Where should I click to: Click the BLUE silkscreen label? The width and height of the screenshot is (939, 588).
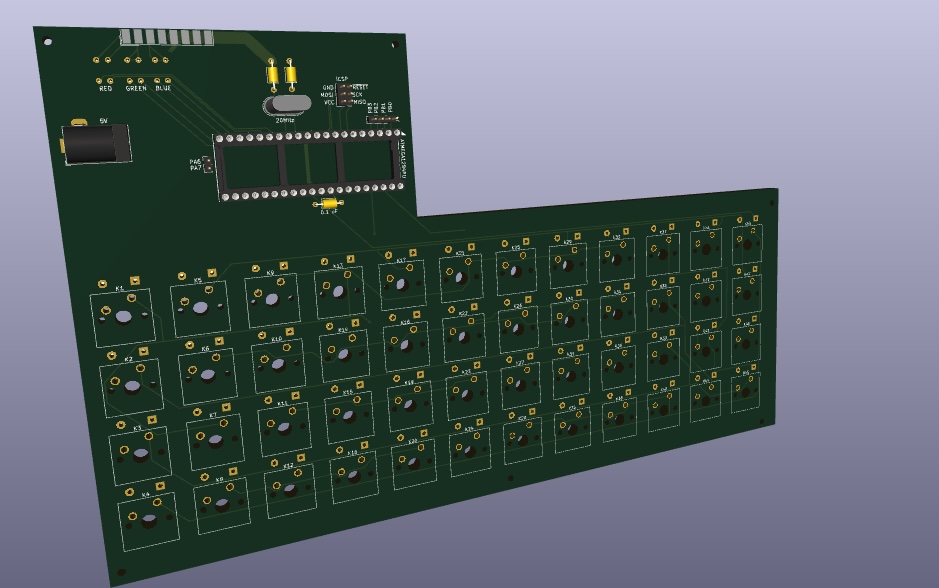click(163, 88)
